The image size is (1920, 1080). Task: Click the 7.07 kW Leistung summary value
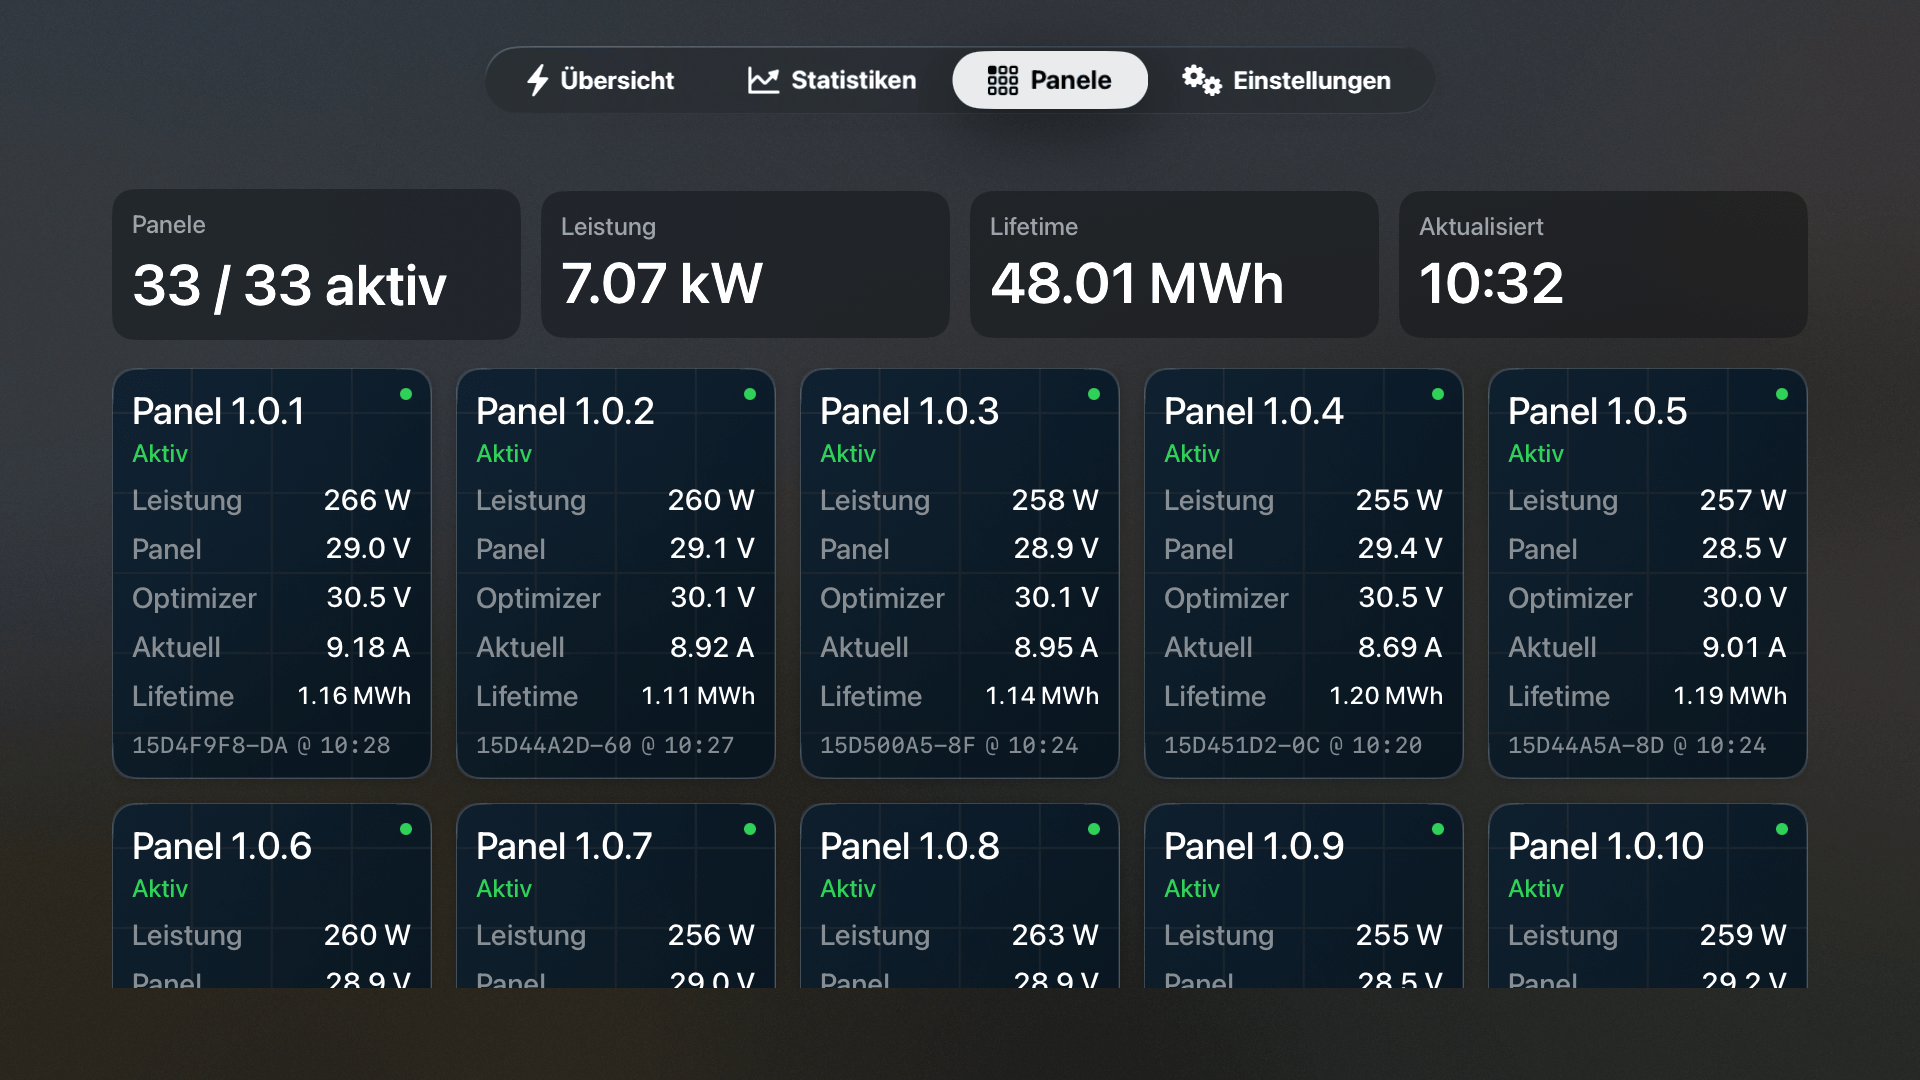click(x=662, y=283)
